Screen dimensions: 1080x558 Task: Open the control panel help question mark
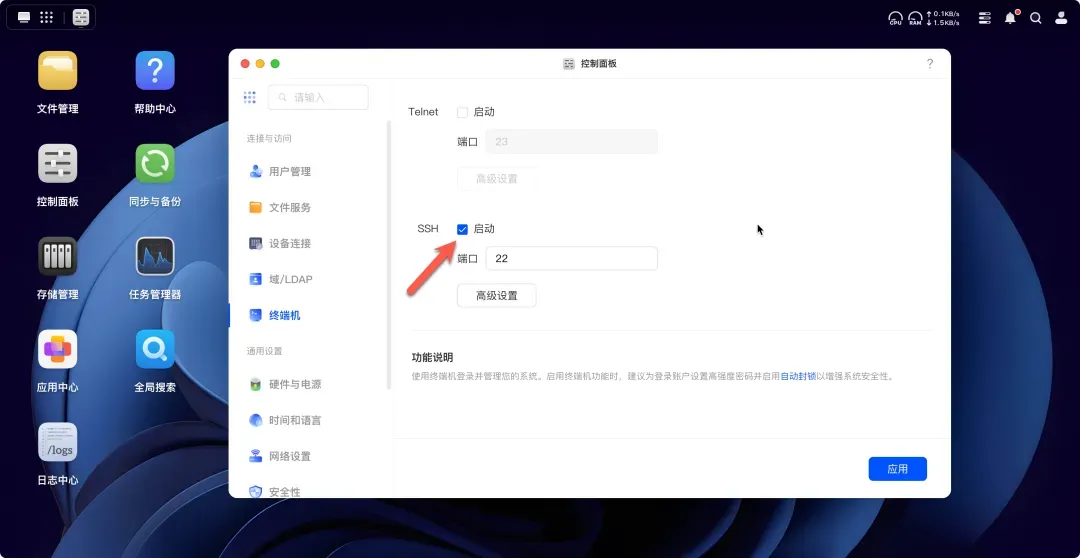[930, 63]
